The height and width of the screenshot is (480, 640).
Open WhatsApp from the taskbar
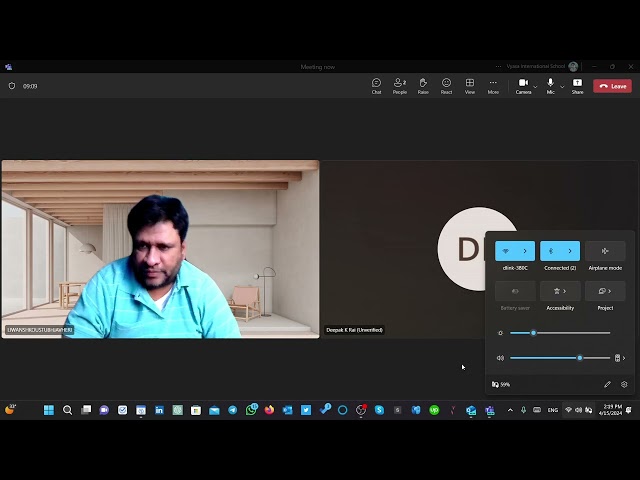click(x=251, y=410)
